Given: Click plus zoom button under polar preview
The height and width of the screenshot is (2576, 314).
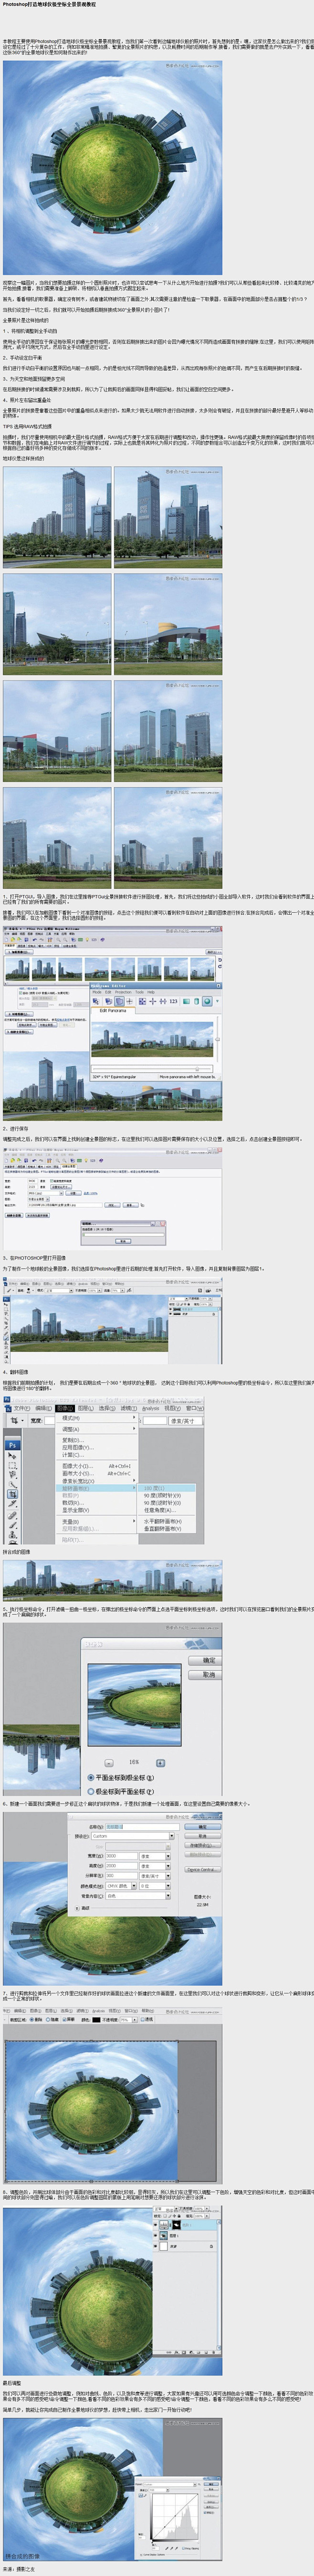Looking at the screenshot, I should pyautogui.click(x=161, y=1762).
